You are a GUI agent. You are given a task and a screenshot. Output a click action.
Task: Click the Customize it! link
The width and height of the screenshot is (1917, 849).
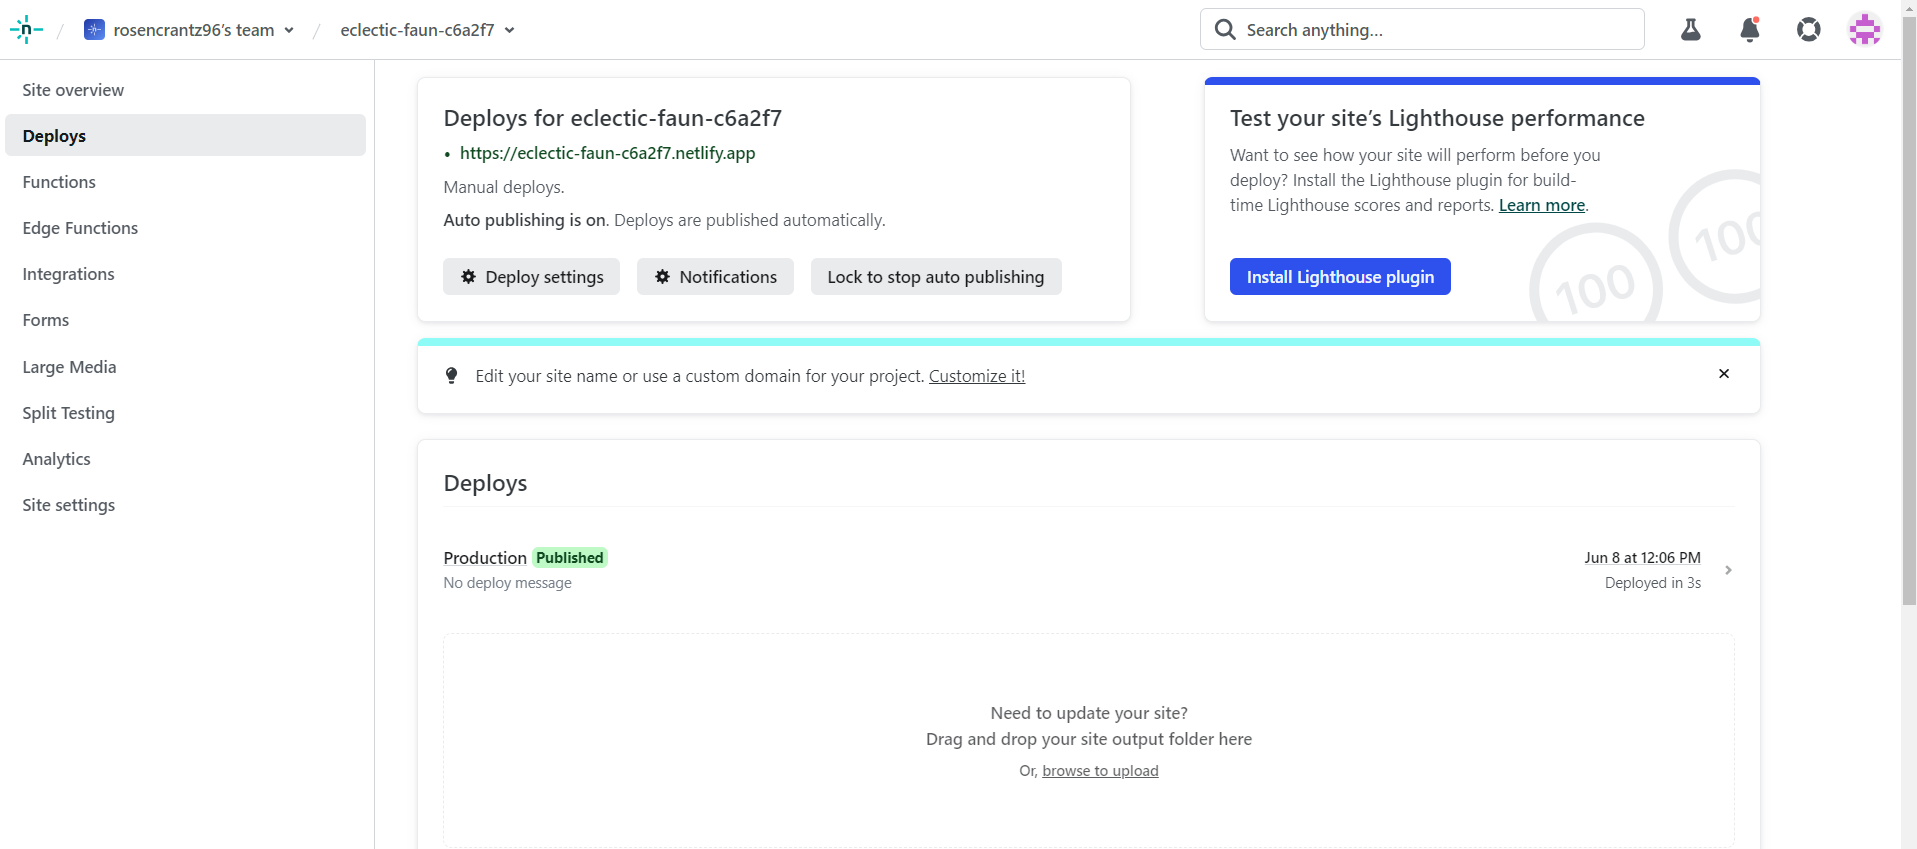[x=977, y=376]
